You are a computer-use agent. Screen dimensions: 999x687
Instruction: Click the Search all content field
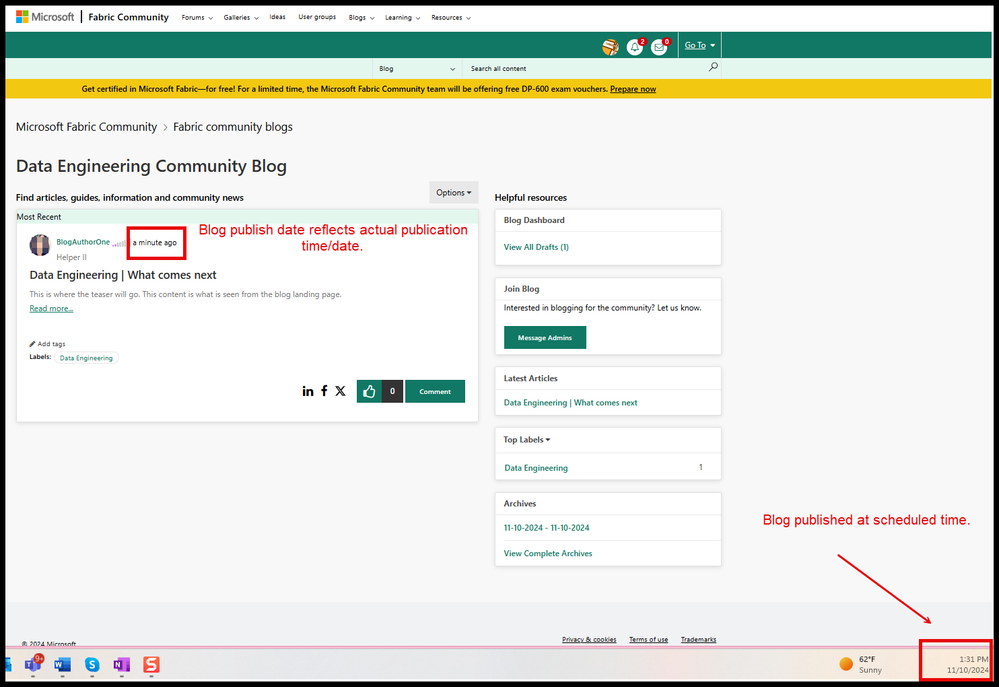[586, 68]
